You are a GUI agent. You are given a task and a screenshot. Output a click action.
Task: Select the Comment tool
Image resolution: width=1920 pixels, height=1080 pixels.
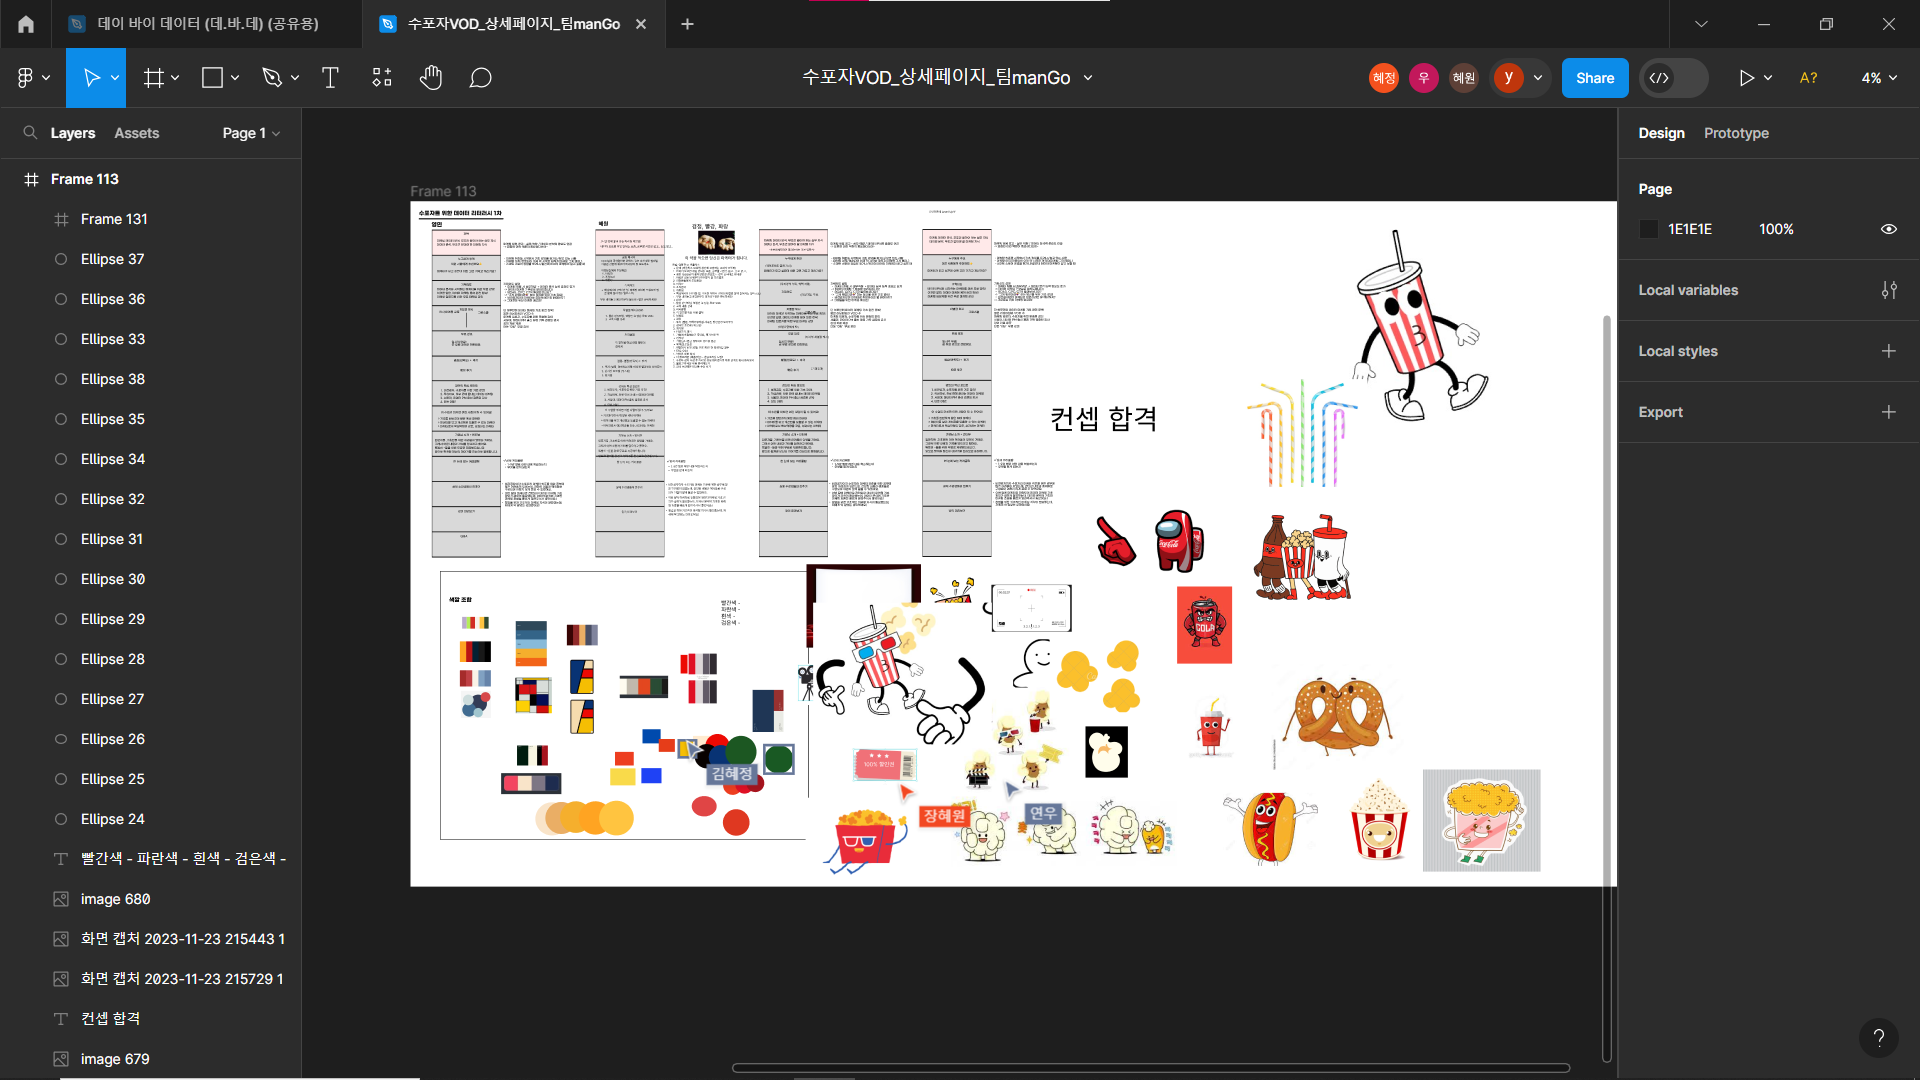tap(480, 78)
